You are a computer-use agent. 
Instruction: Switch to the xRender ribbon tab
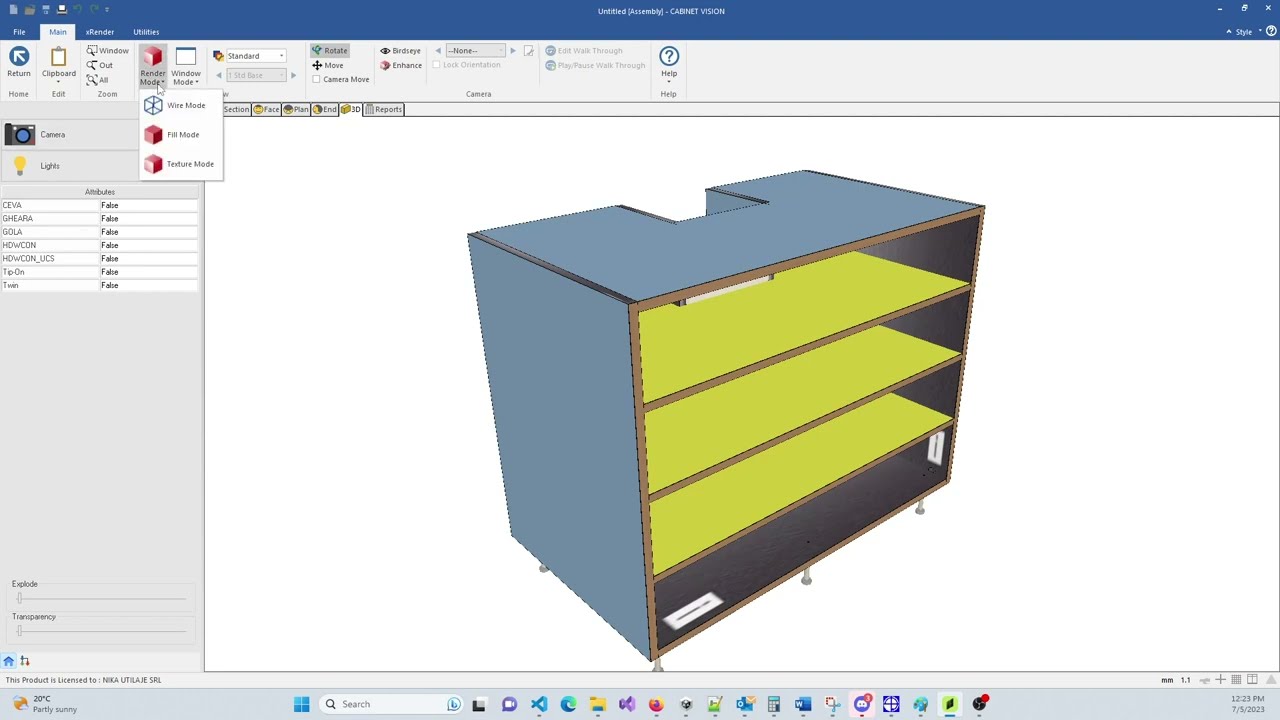pos(100,32)
